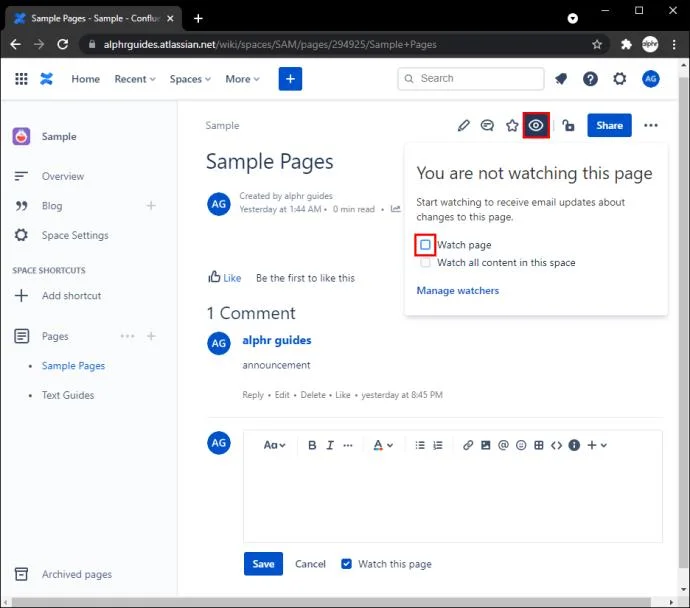Open Space Settings in sidebar
690x608 pixels.
click(75, 235)
